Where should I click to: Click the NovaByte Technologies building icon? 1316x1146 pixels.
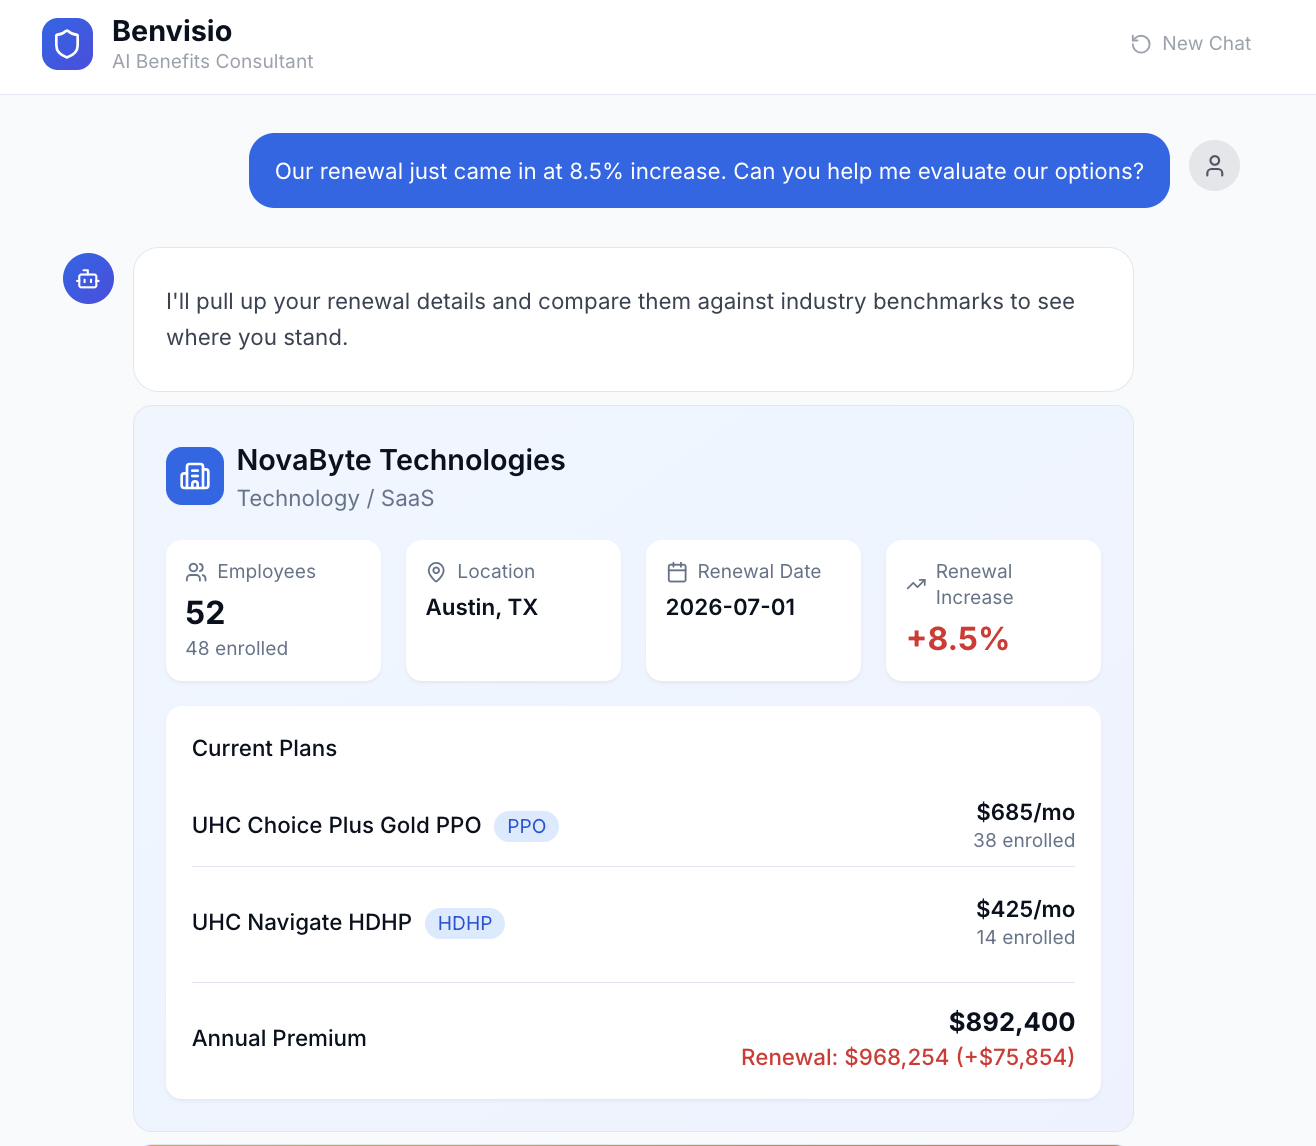coord(195,476)
